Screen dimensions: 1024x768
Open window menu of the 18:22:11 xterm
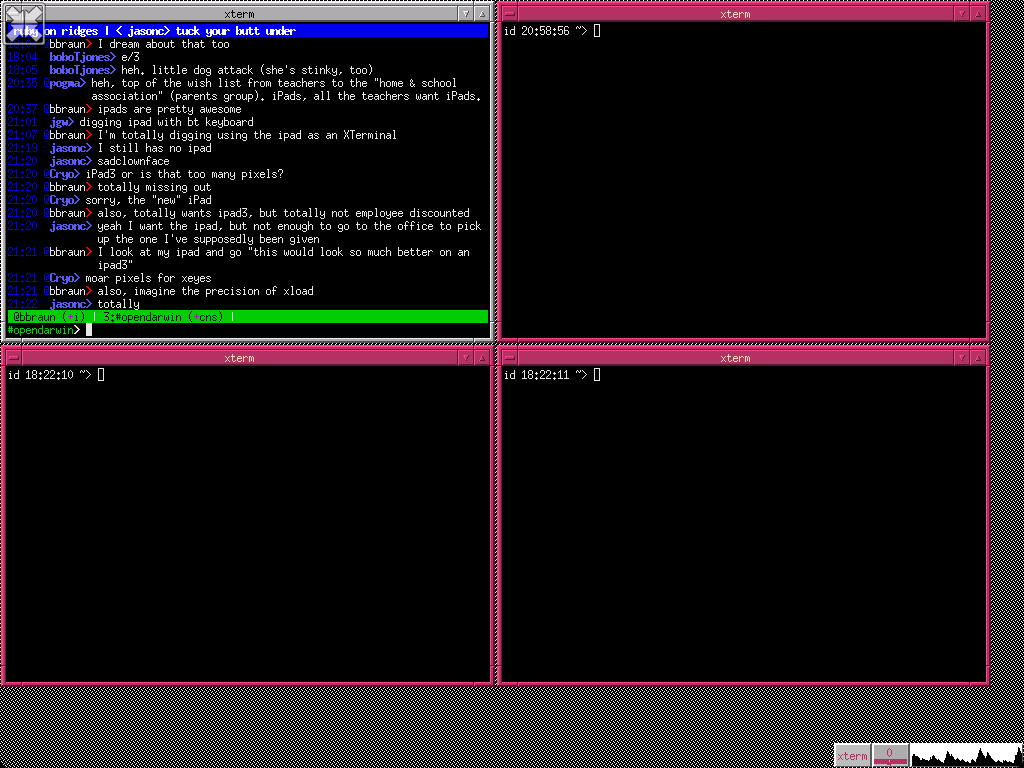[508, 358]
